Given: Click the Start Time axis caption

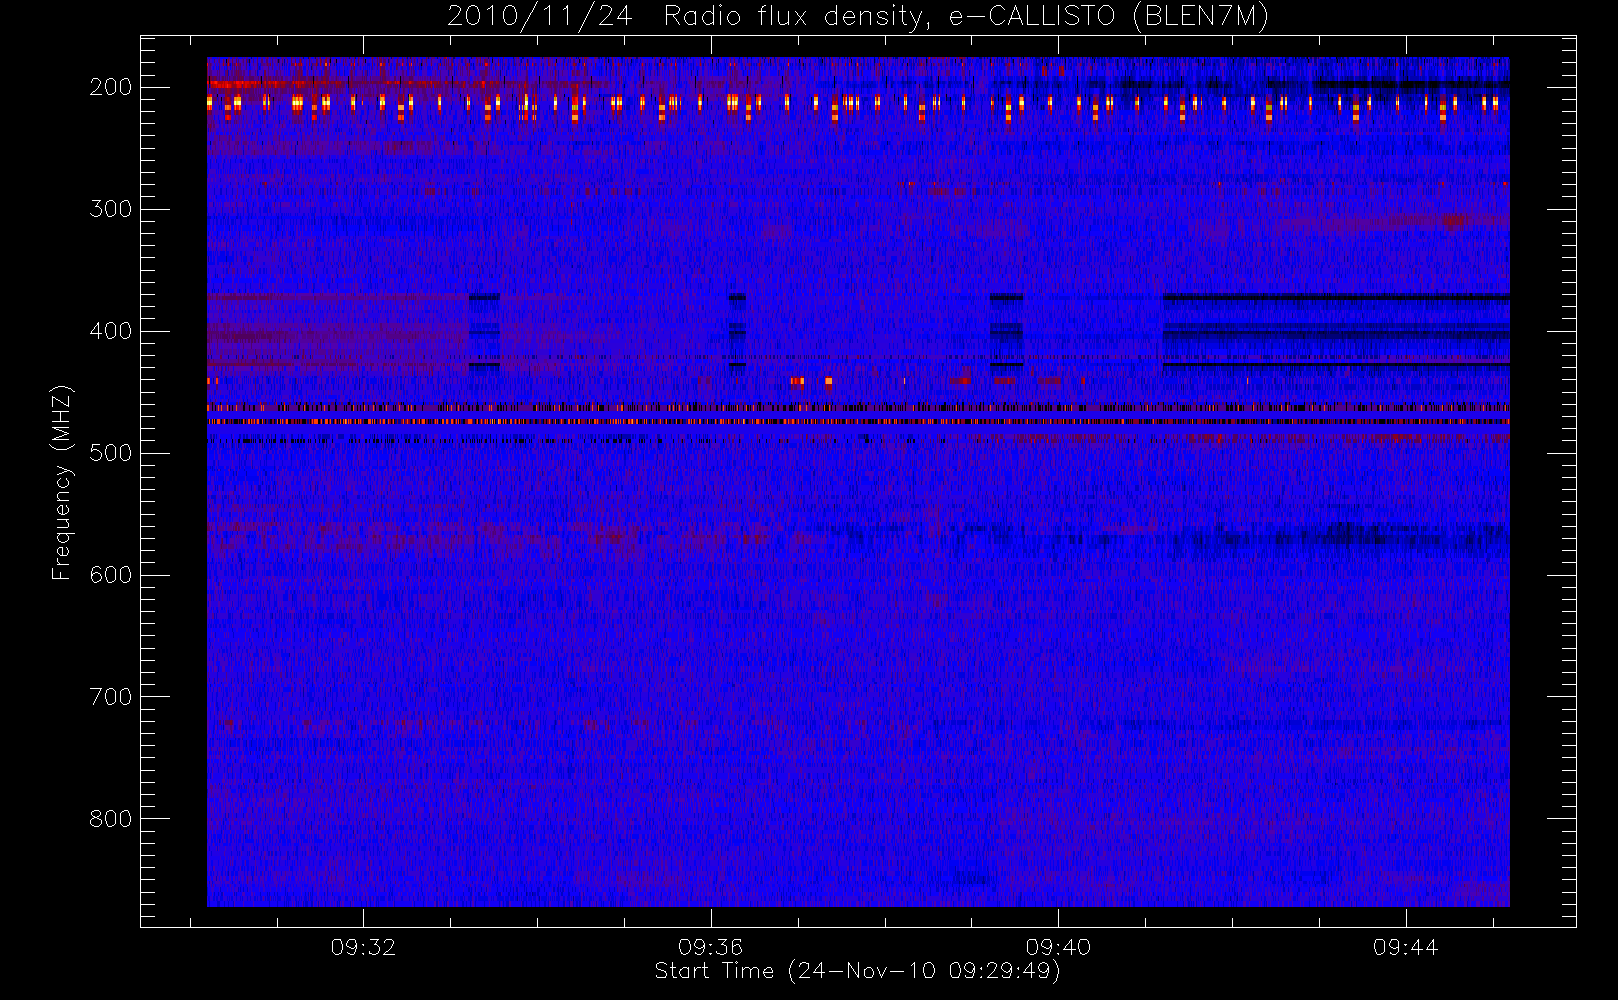Looking at the screenshot, I should click(857, 971).
